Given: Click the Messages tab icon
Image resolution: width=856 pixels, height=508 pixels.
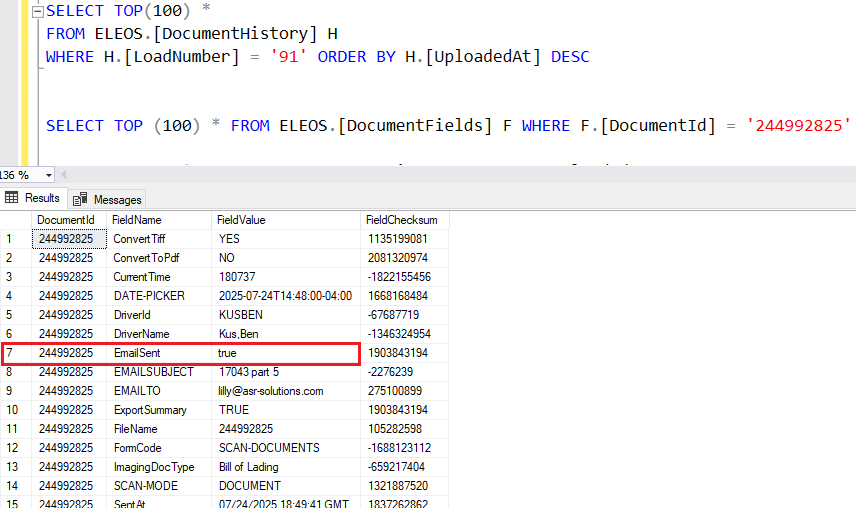Looking at the screenshot, I should (80, 199).
